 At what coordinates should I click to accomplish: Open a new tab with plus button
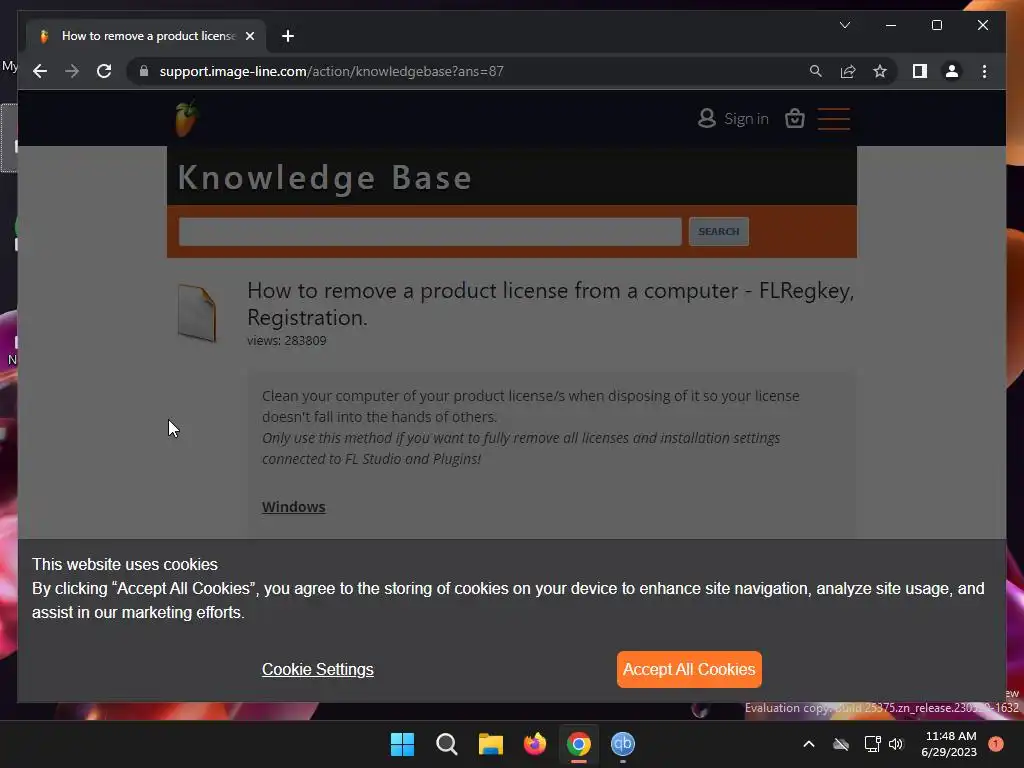(x=288, y=36)
